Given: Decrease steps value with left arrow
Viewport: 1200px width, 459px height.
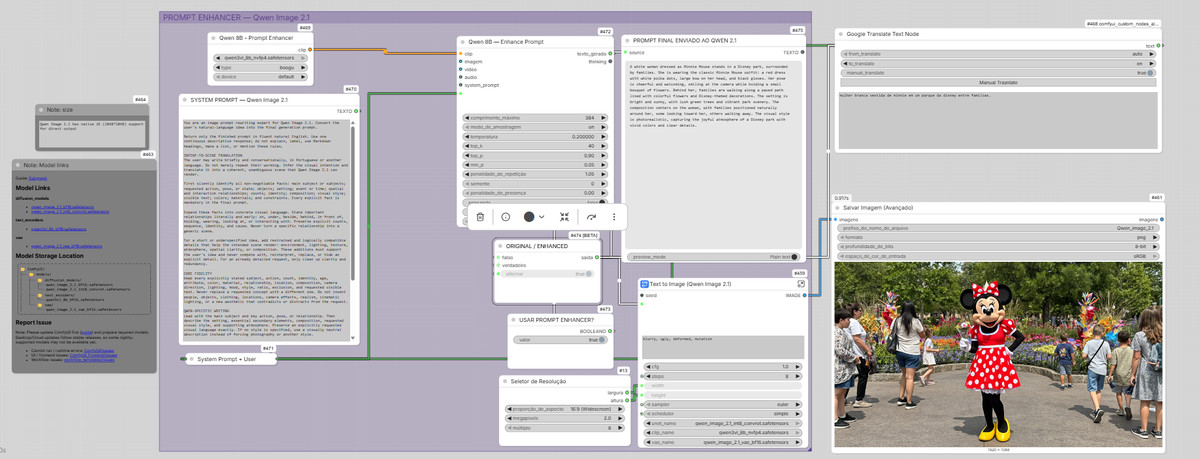Looking at the screenshot, I should (x=648, y=376).
